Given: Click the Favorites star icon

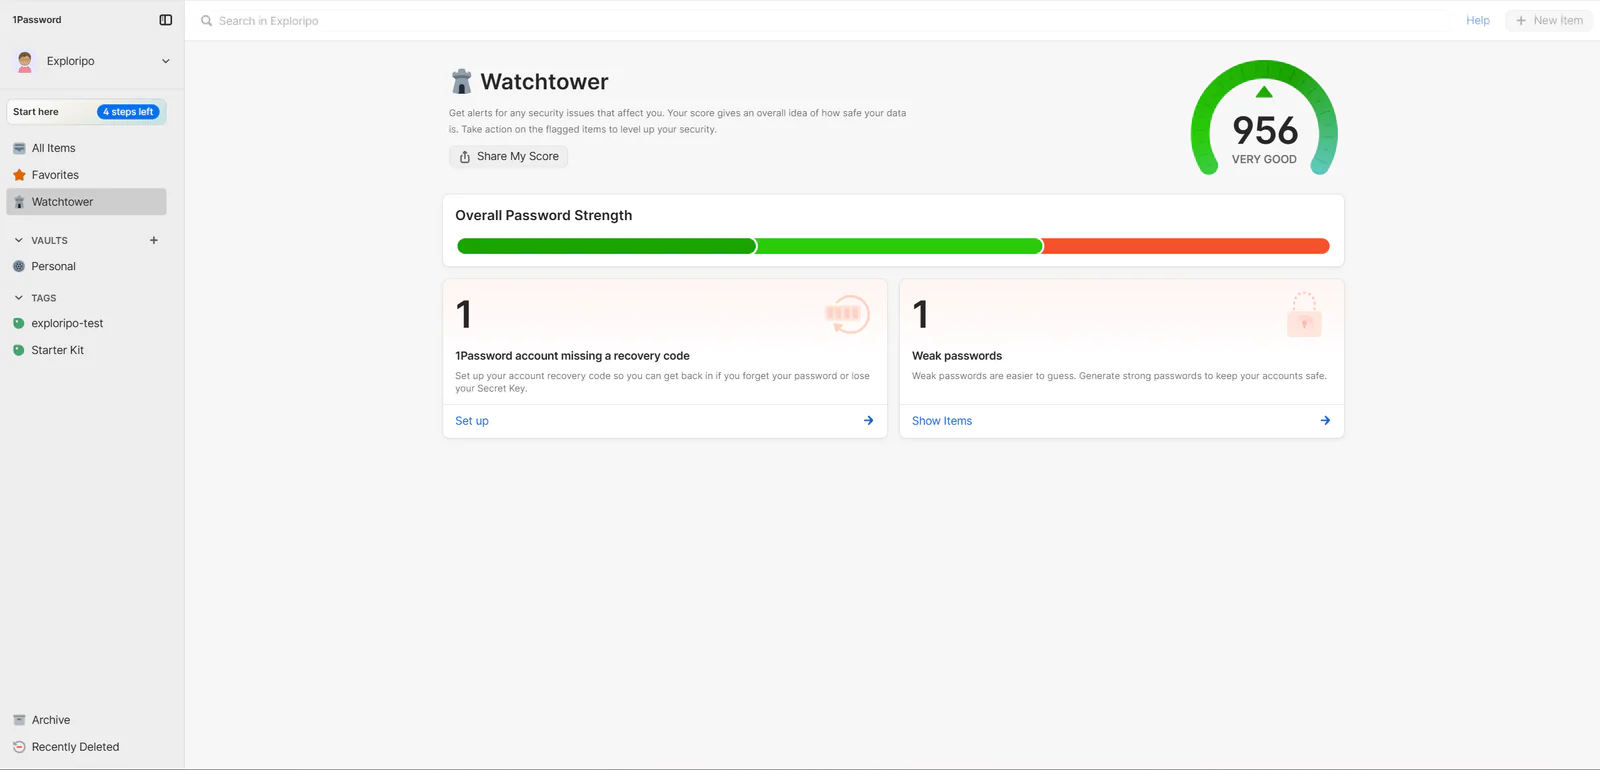Looking at the screenshot, I should click(19, 175).
